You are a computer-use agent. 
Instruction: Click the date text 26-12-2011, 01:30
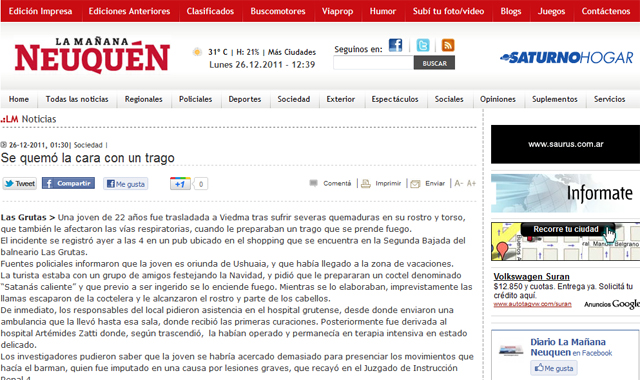pyautogui.click(x=39, y=145)
